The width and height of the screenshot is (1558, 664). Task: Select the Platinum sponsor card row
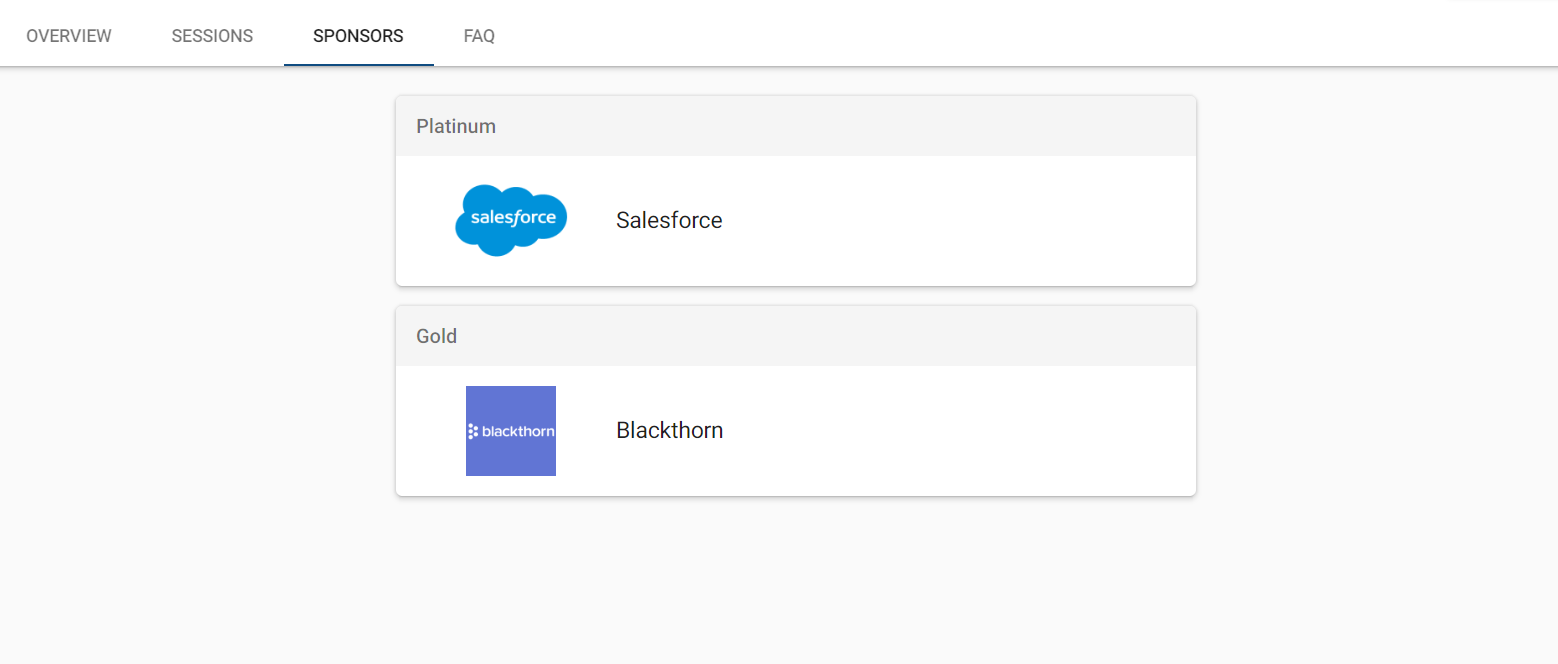pyautogui.click(x=796, y=221)
